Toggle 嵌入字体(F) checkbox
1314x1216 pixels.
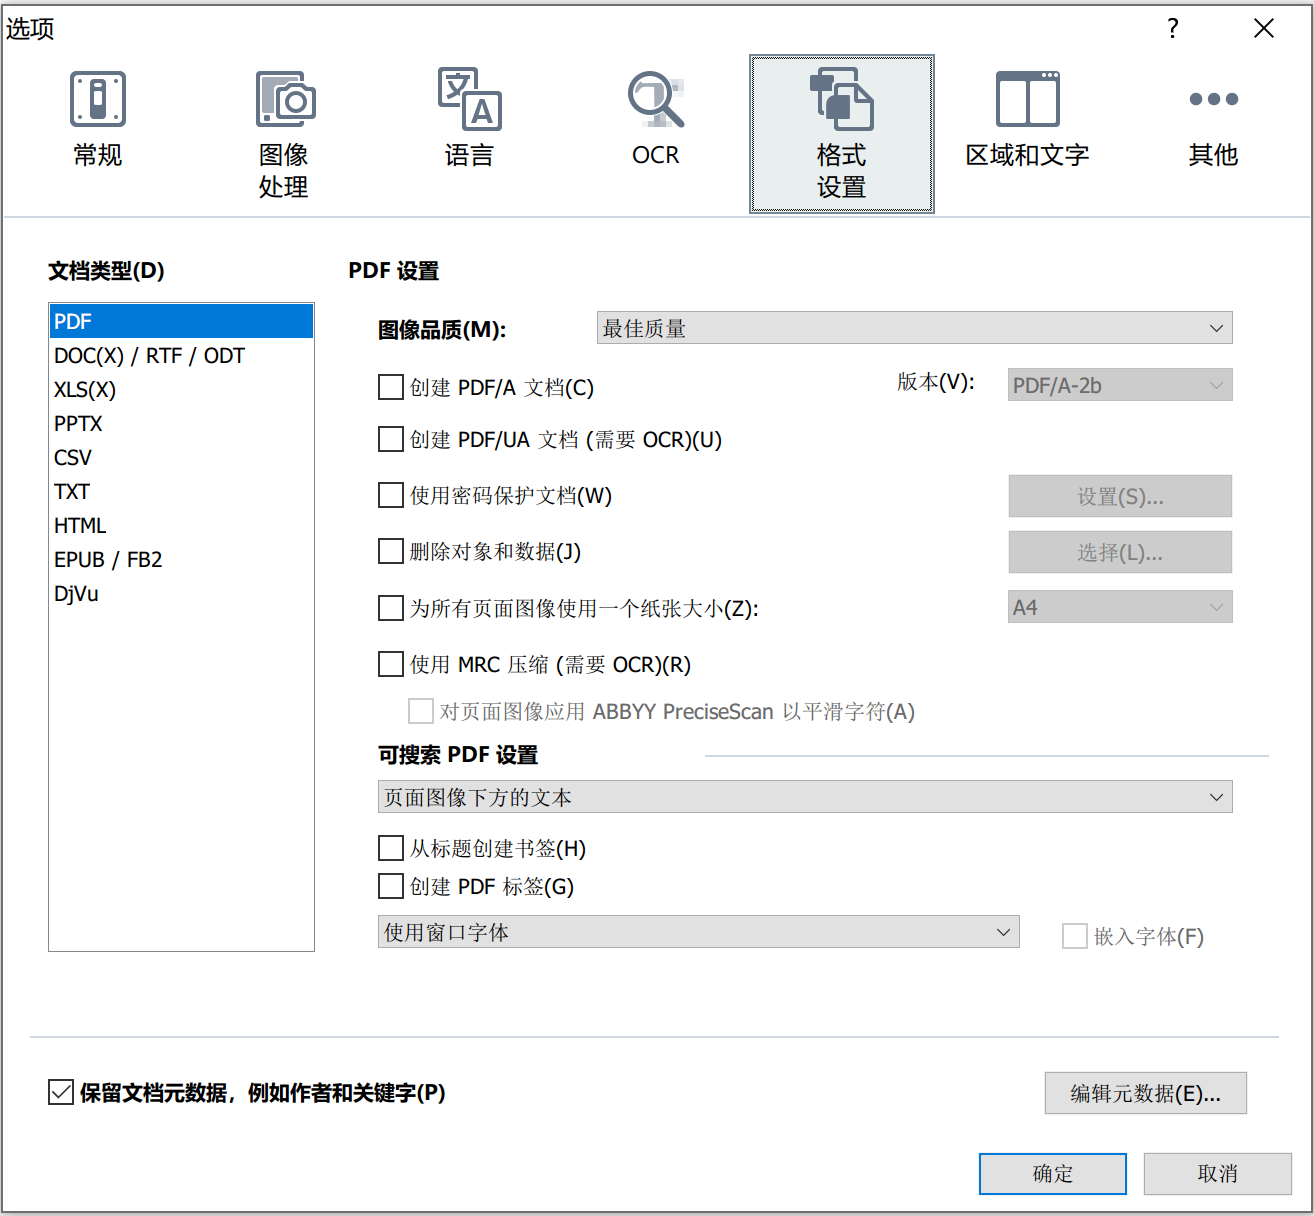pos(1075,936)
